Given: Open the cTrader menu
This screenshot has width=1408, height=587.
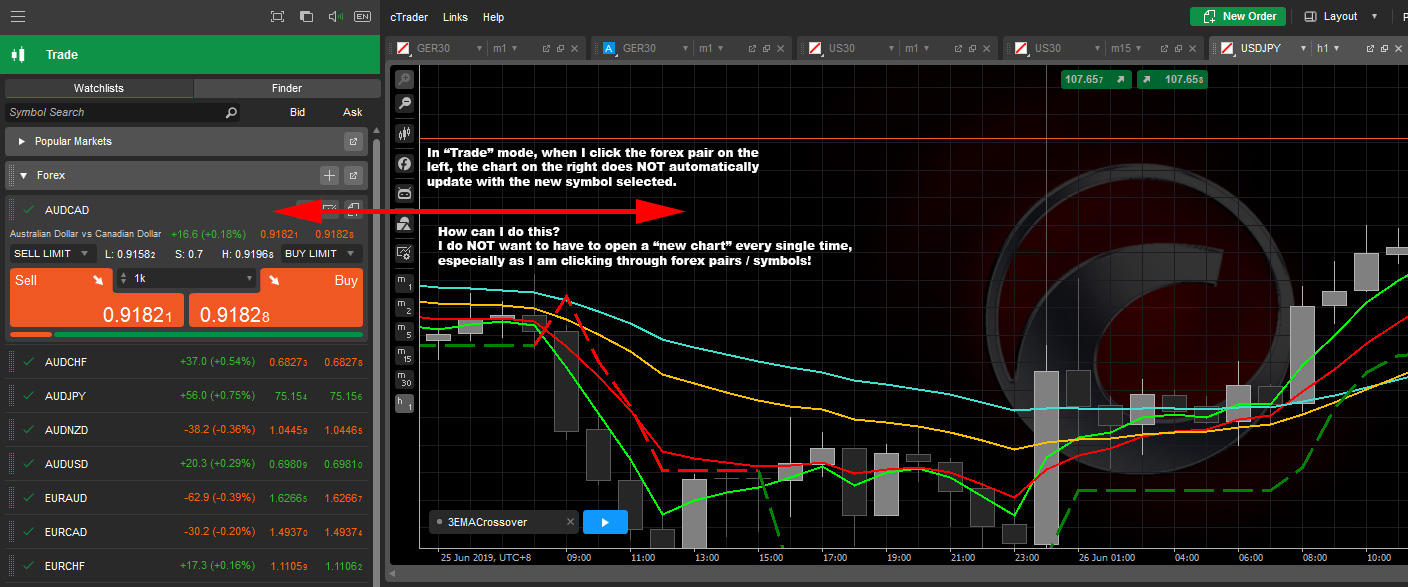Looking at the screenshot, I should pos(410,17).
